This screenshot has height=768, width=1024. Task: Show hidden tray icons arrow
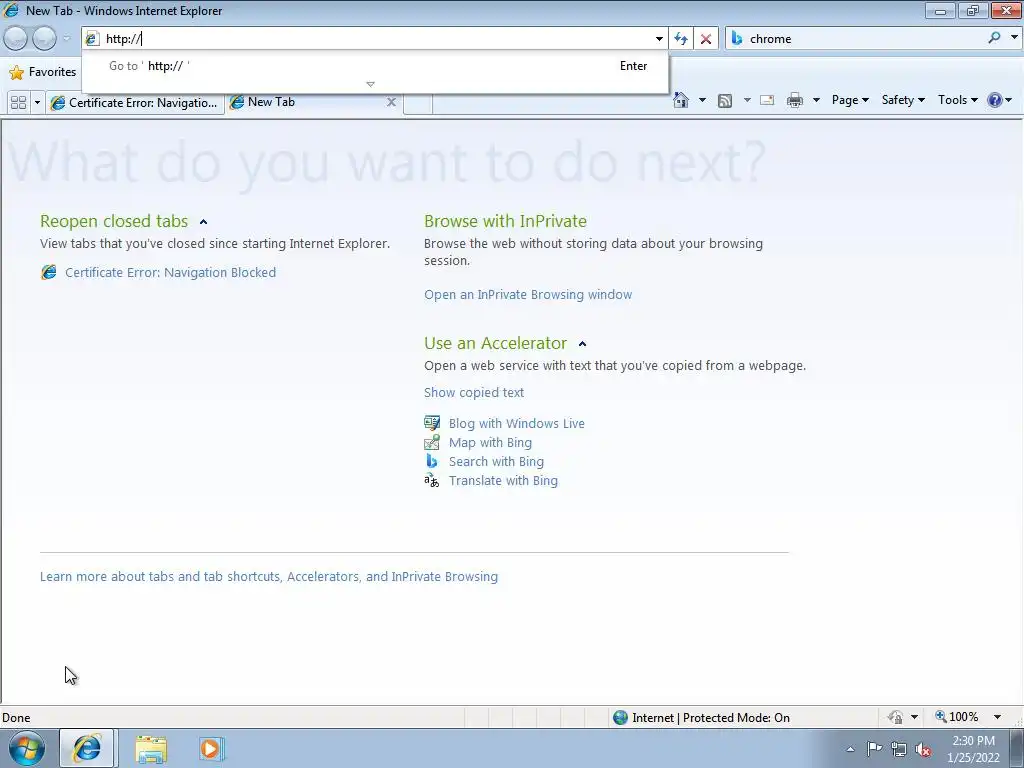pos(850,749)
